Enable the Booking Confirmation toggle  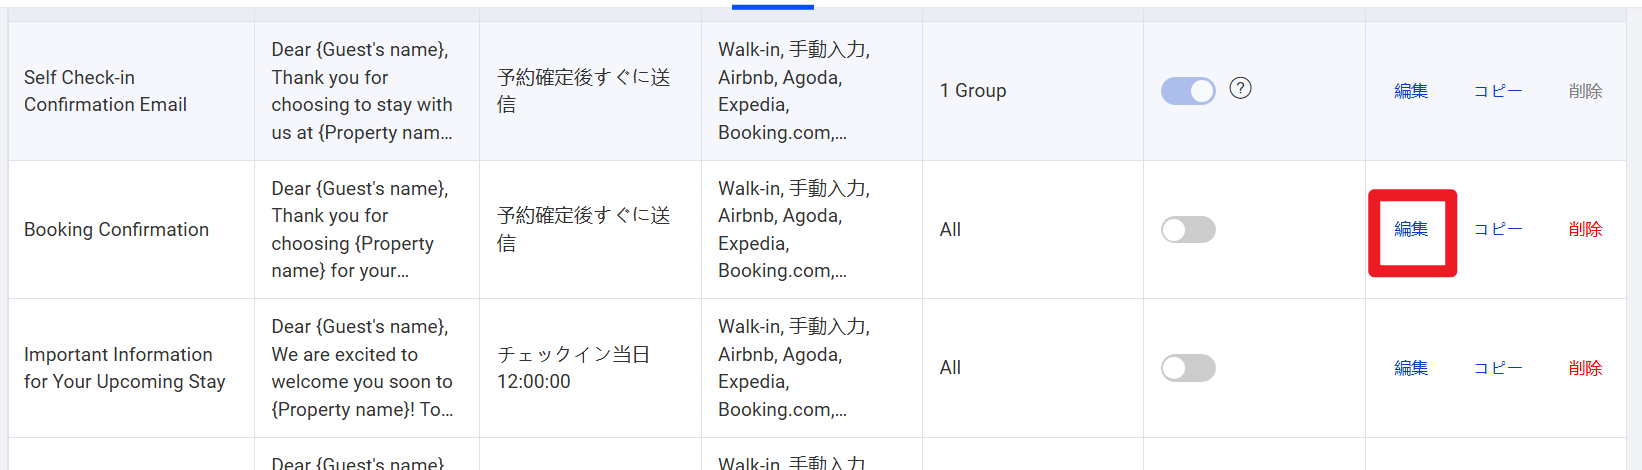(x=1188, y=230)
